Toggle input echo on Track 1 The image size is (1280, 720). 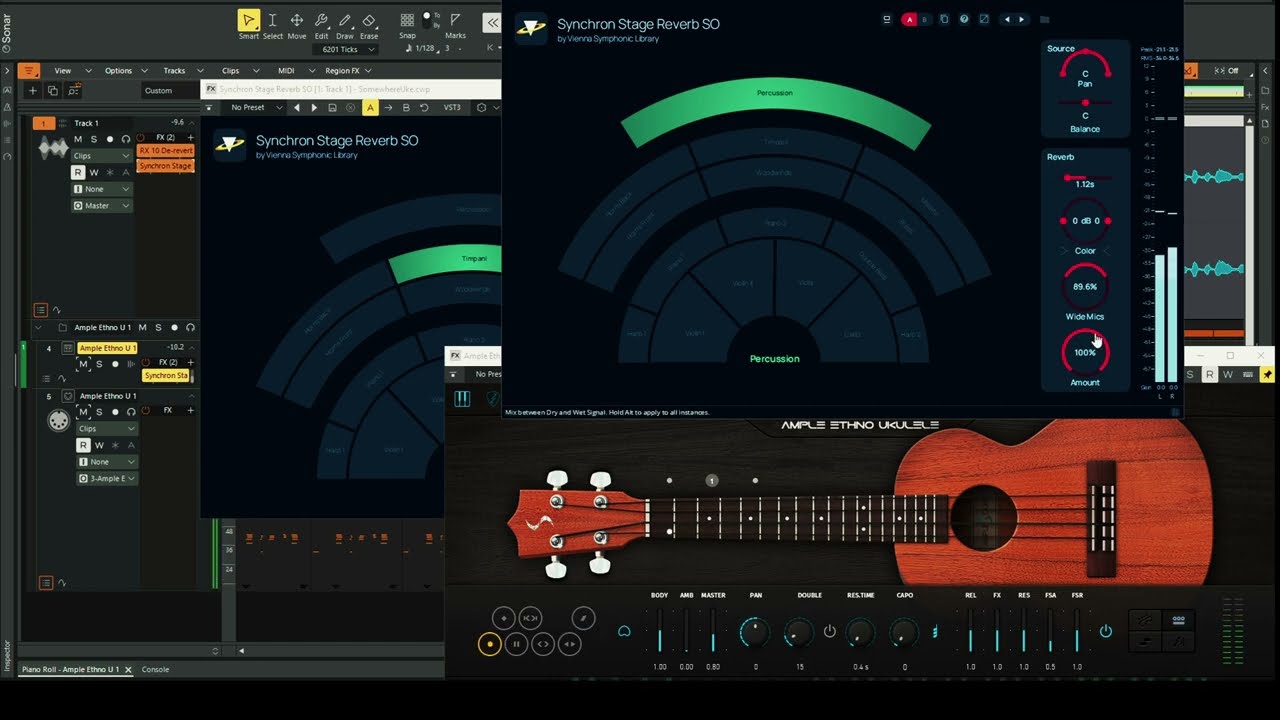[125, 139]
